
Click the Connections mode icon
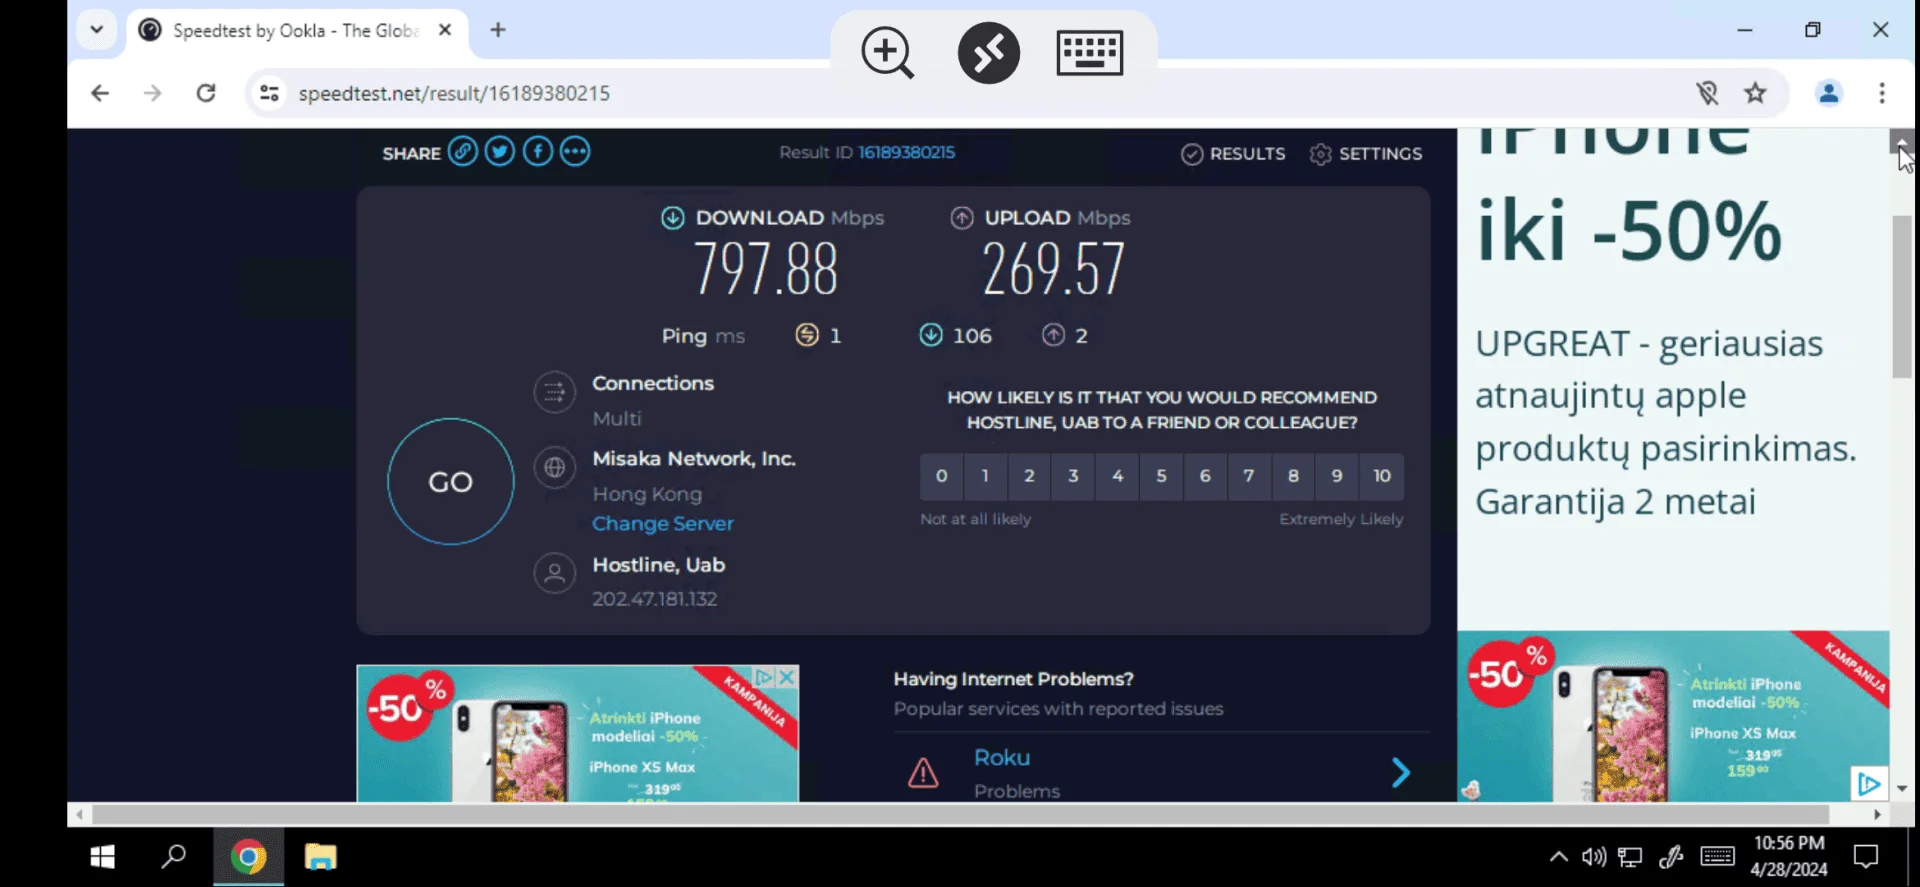point(555,393)
